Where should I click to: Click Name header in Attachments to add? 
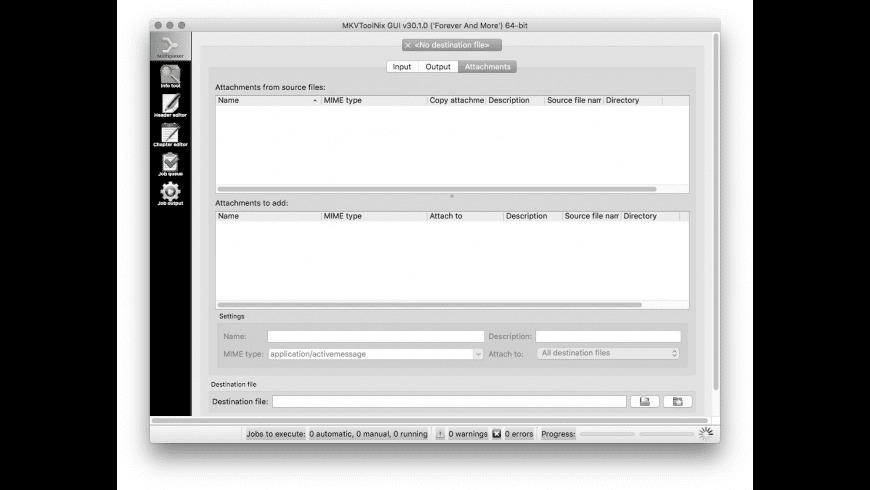tap(268, 216)
